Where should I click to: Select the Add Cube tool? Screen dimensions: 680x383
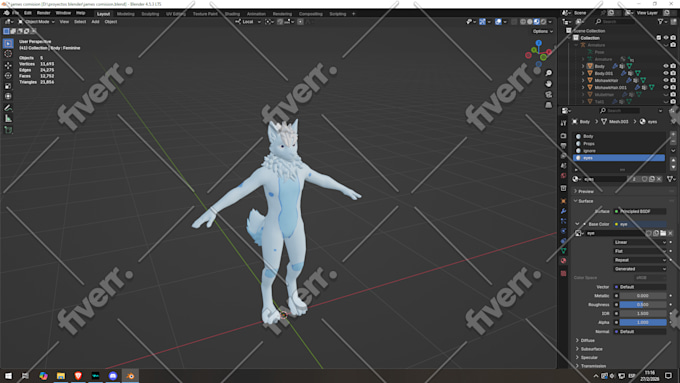click(x=8, y=130)
